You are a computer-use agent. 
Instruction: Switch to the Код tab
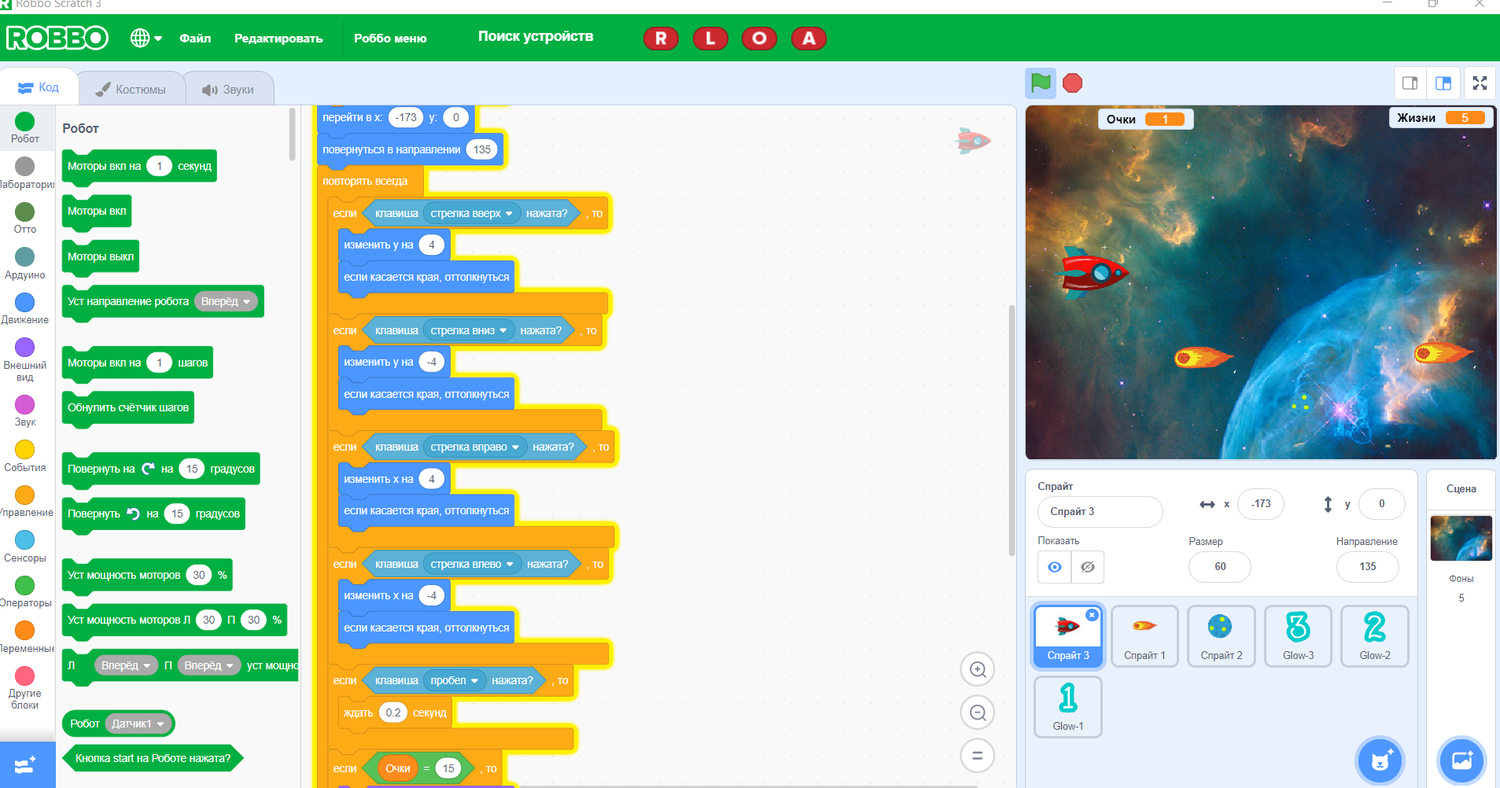[38, 88]
